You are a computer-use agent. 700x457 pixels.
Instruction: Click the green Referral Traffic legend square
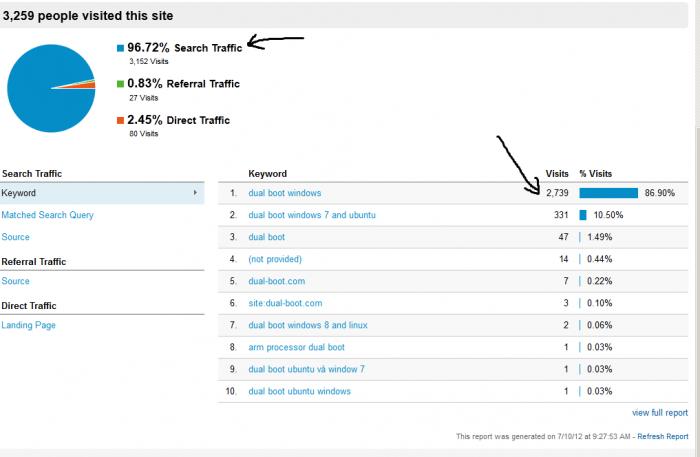tap(120, 84)
